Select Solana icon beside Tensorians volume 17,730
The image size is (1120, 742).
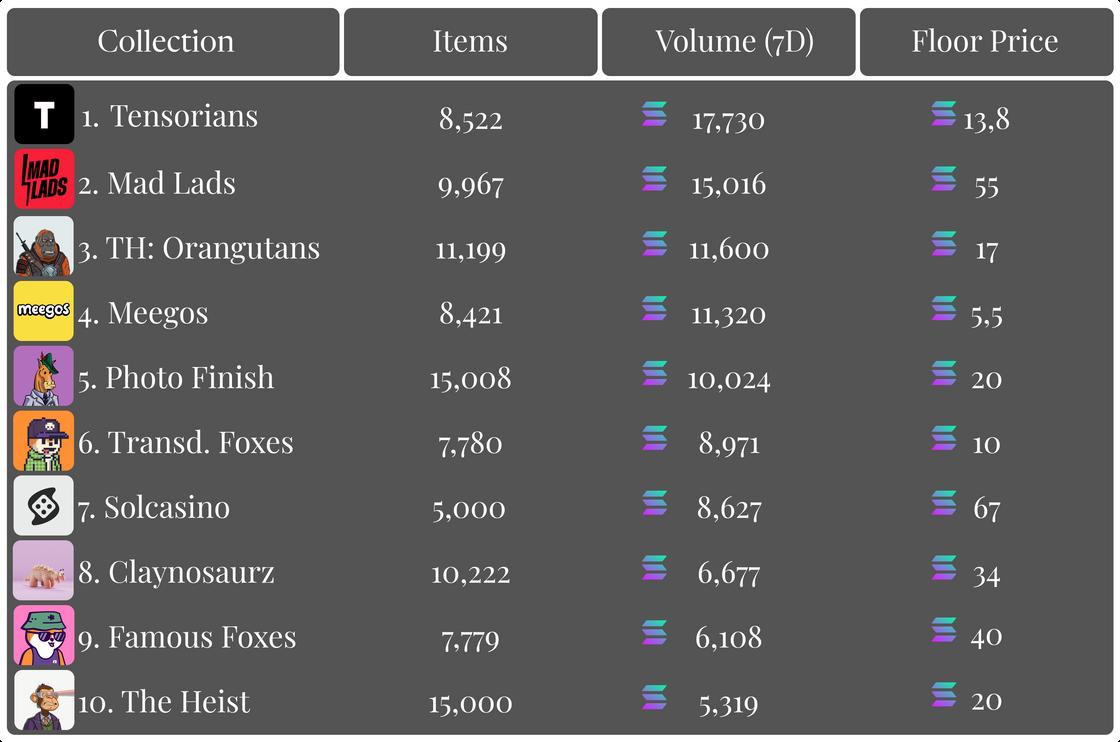click(654, 114)
